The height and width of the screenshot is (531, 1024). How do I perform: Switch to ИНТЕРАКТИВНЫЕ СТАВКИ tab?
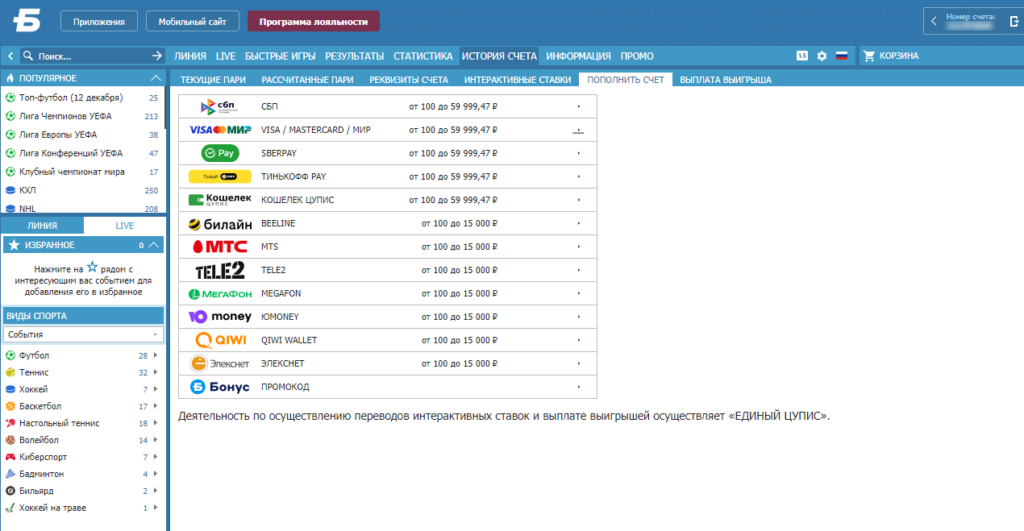click(x=517, y=80)
